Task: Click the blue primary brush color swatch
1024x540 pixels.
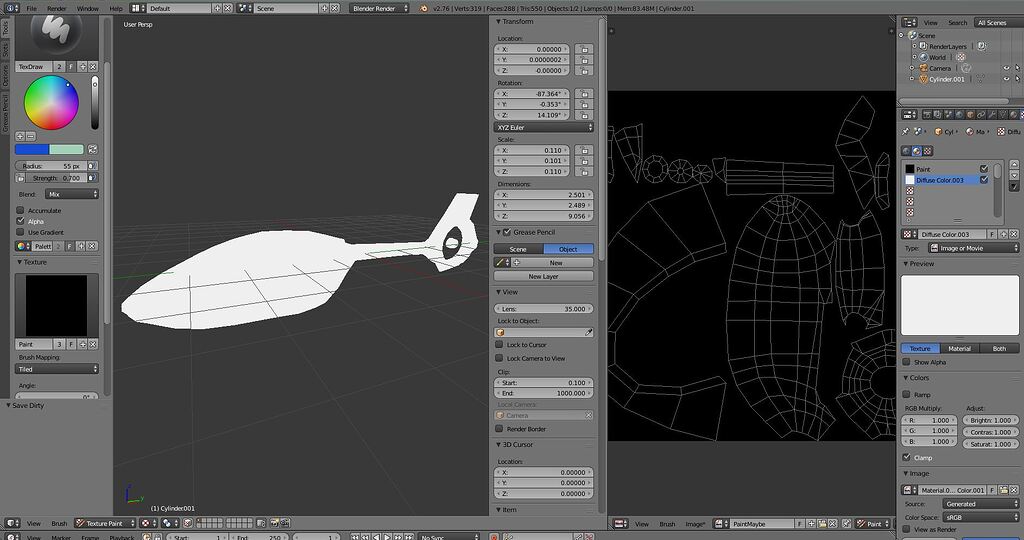Action: point(32,150)
